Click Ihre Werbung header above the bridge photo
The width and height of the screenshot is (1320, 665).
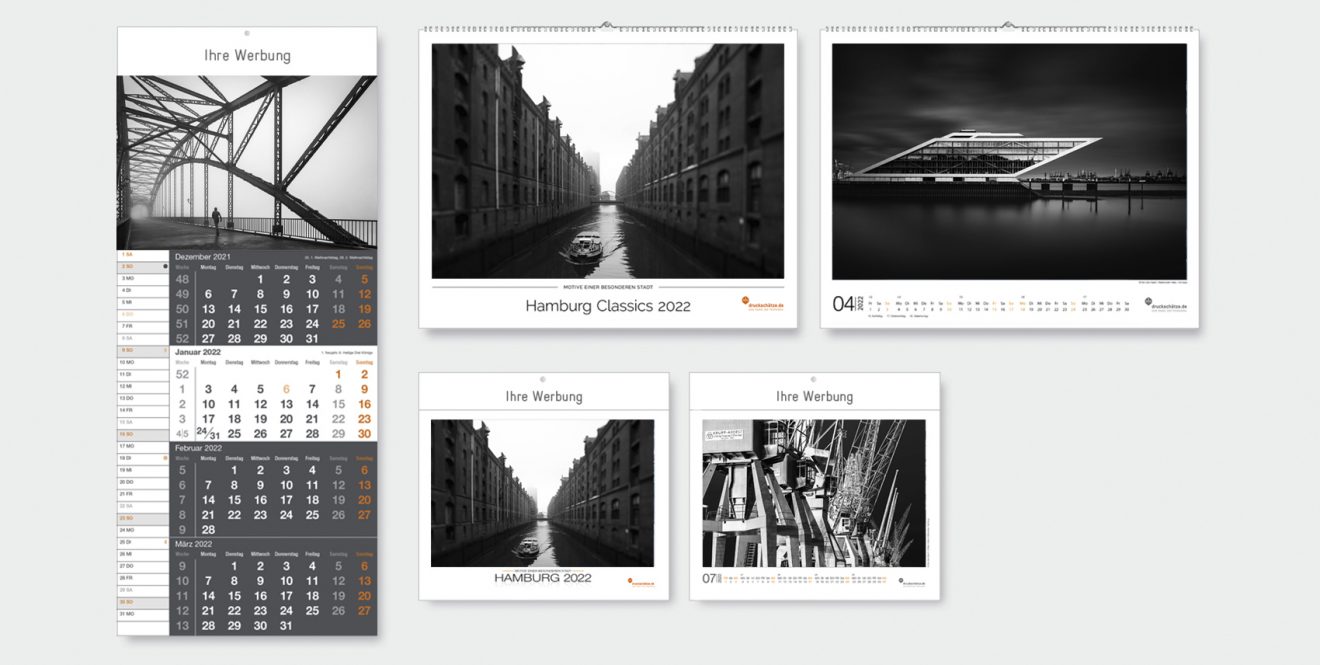pyautogui.click(x=247, y=56)
